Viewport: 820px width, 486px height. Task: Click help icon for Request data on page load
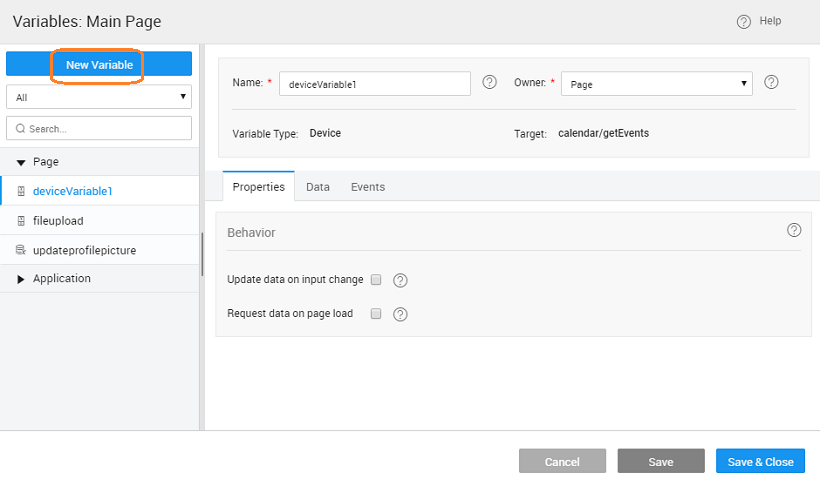[400, 314]
